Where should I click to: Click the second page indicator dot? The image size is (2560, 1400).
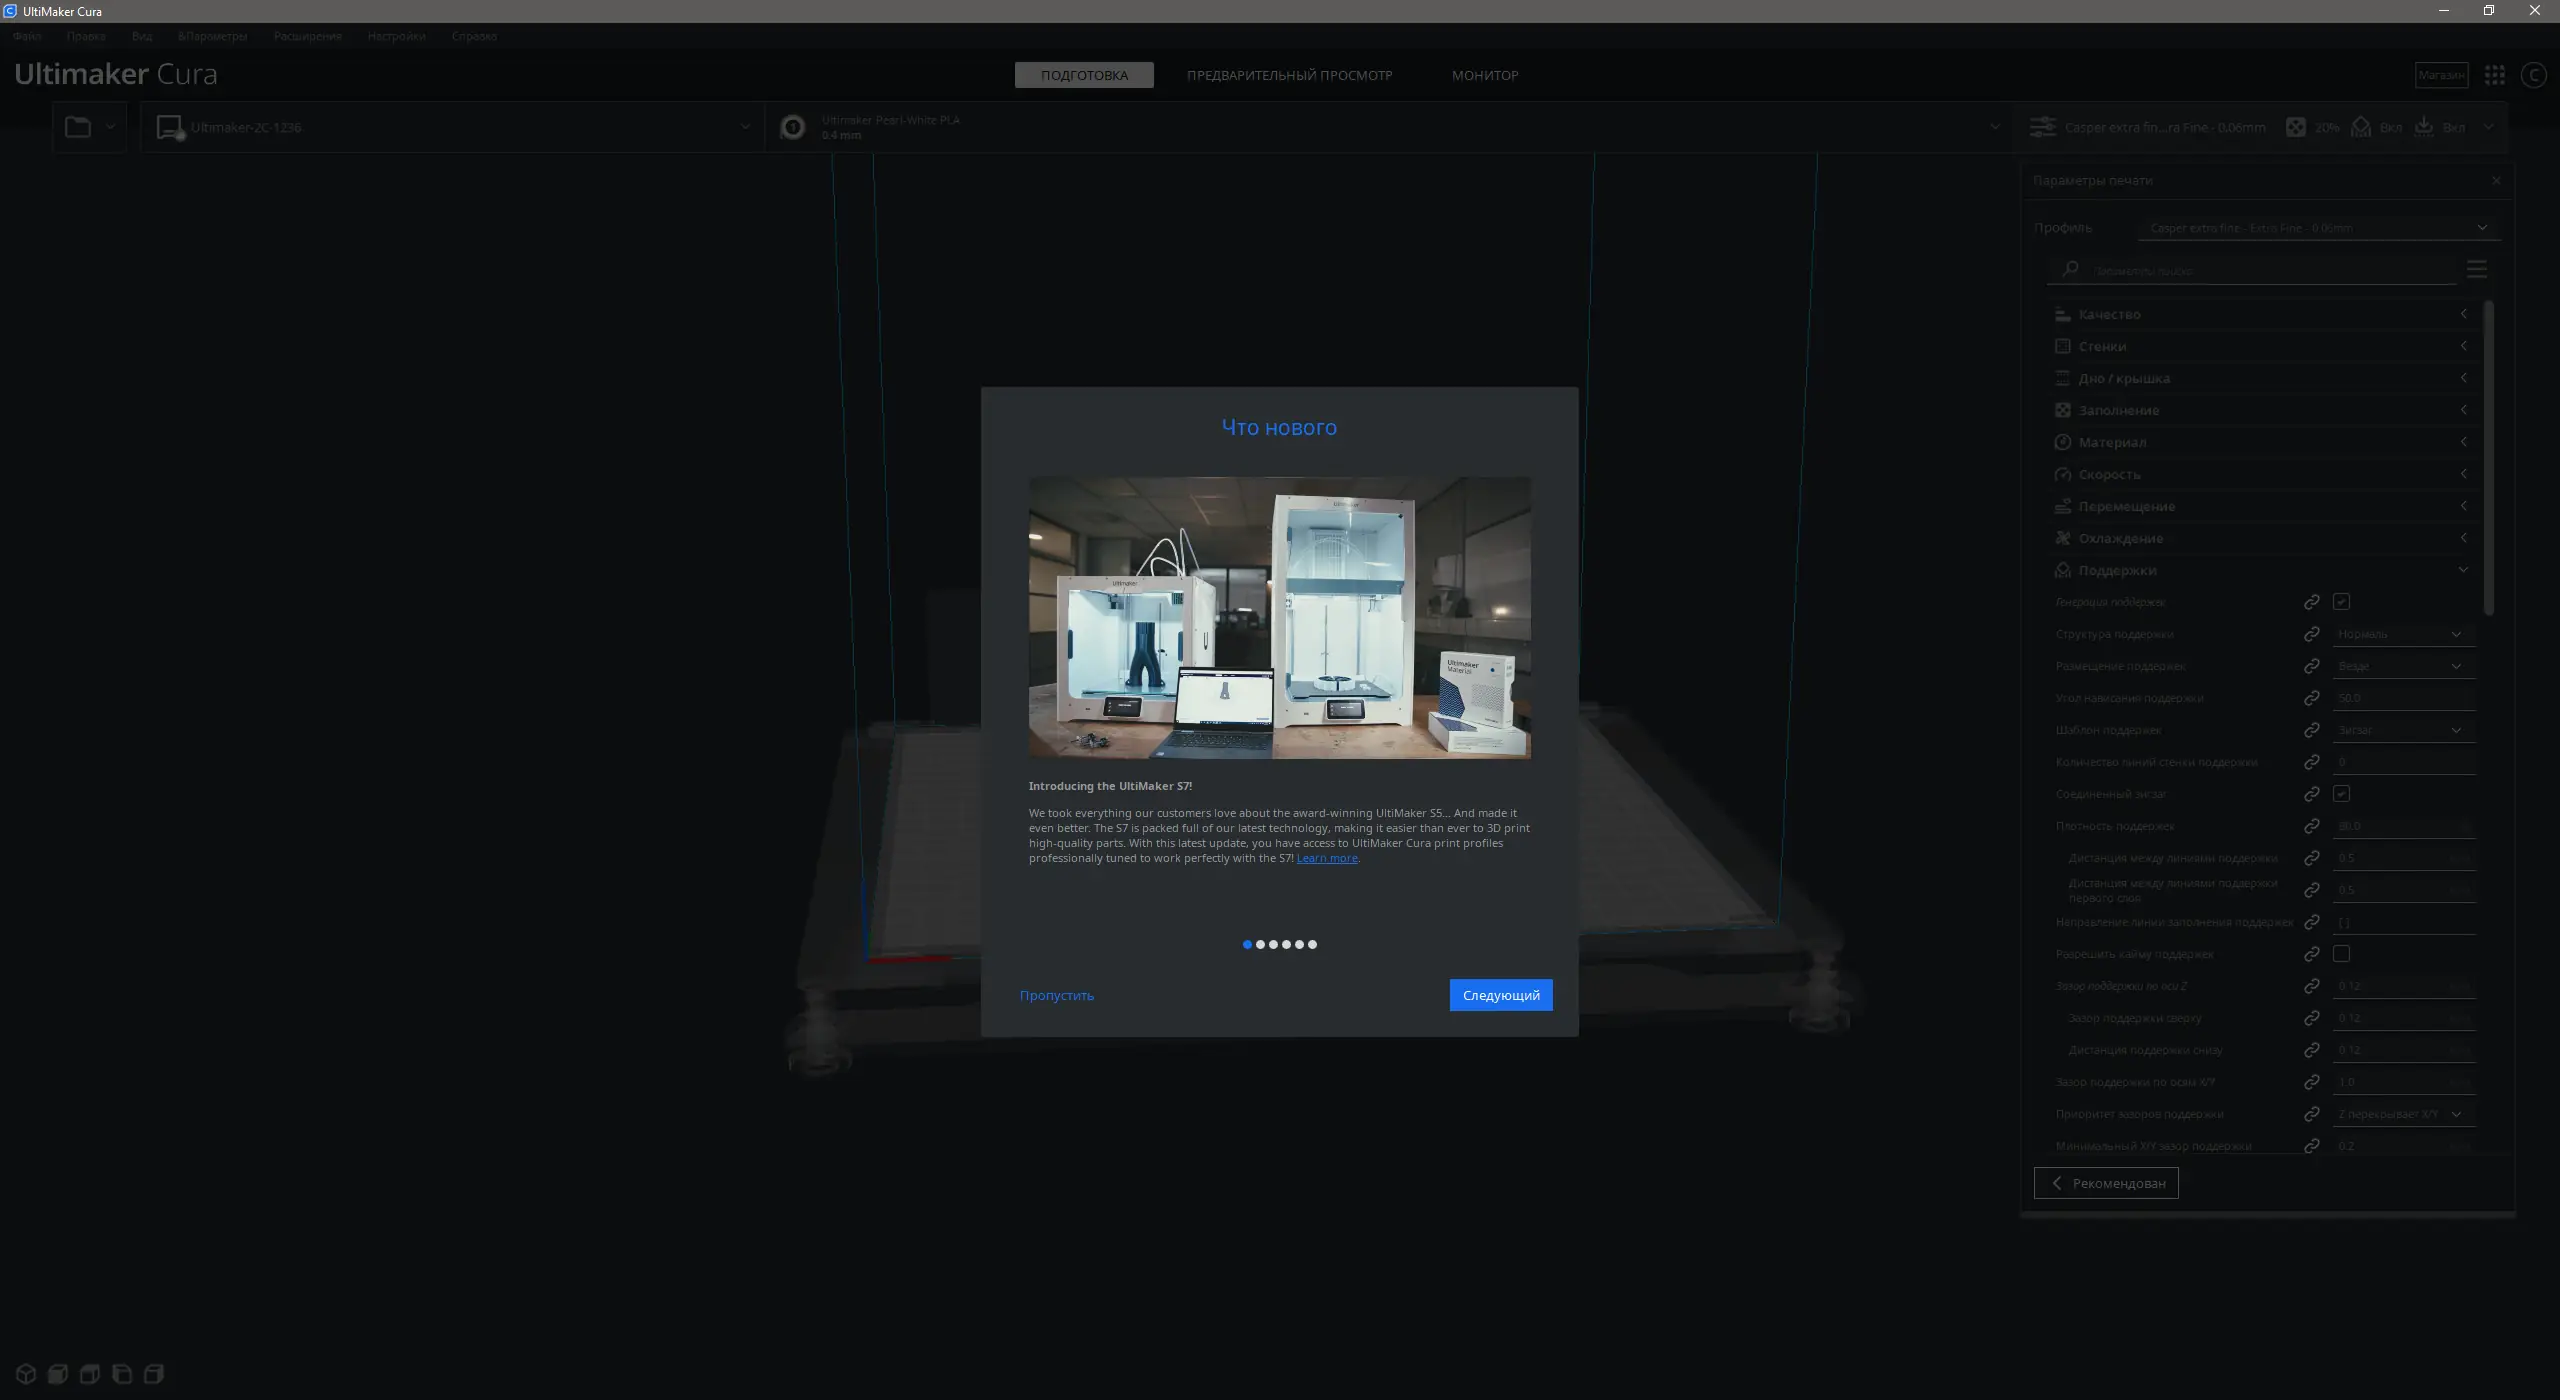(1260, 944)
